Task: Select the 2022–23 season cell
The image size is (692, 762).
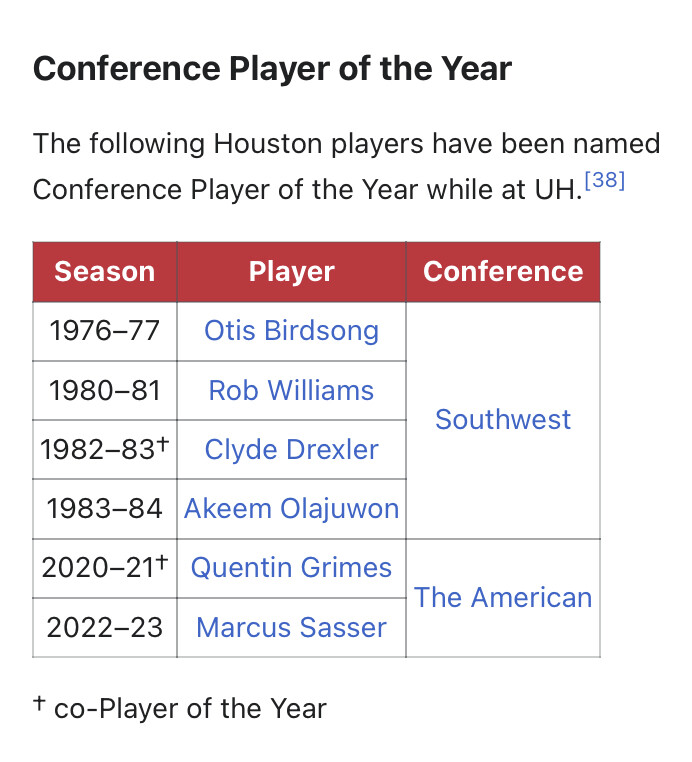Action: tap(105, 628)
